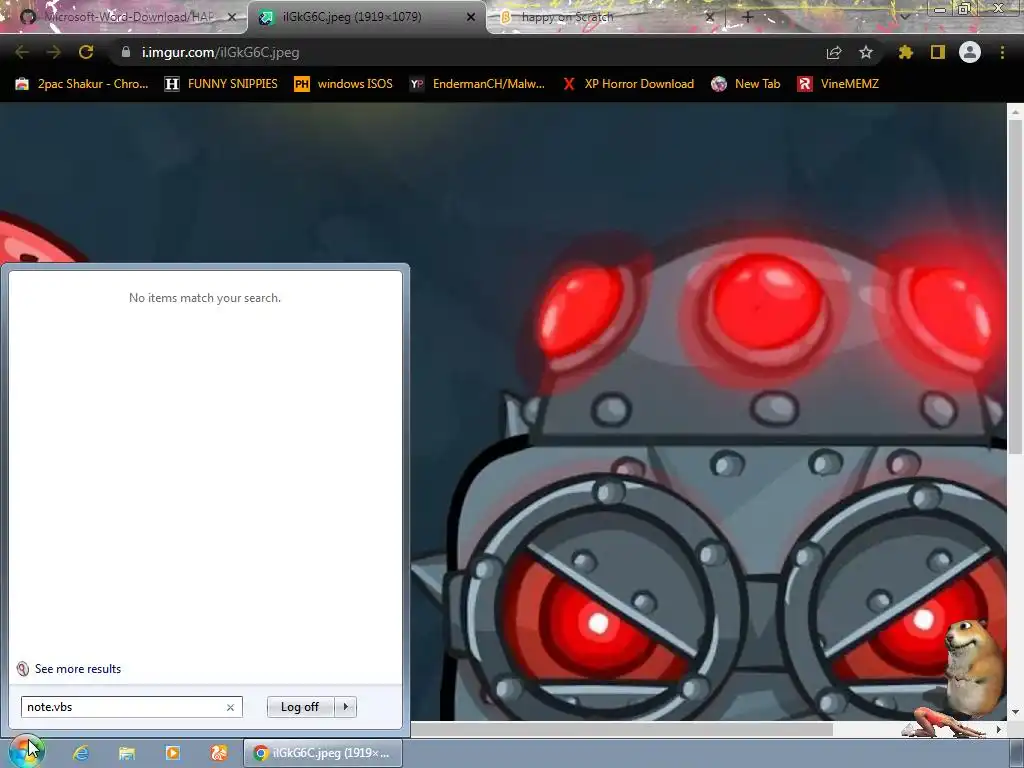The image size is (1024, 768).
Task: Open the Extensions puzzle icon
Action: 905,52
